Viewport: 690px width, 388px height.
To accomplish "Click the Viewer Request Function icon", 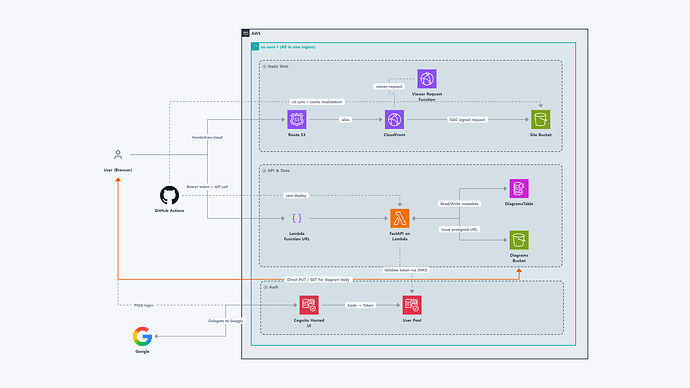I will click(x=427, y=79).
